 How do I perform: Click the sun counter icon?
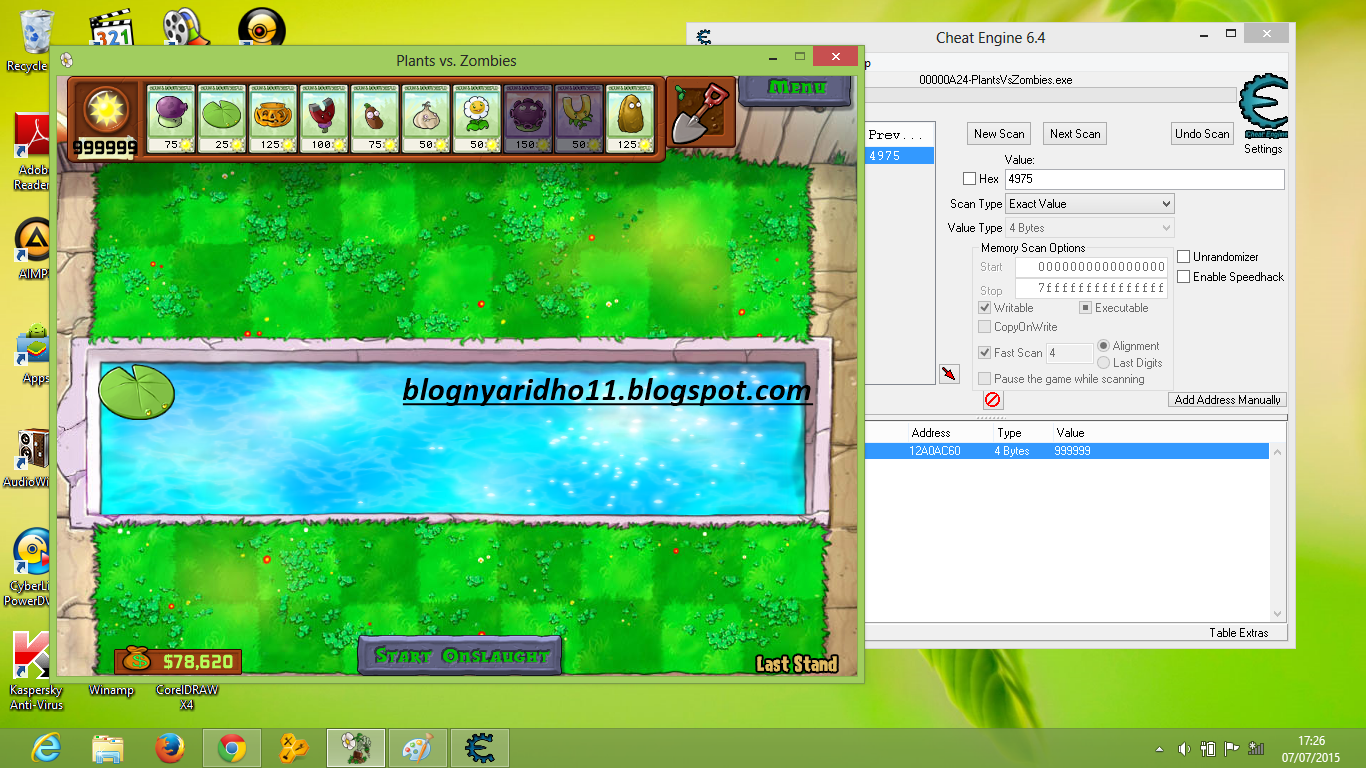coord(104,111)
